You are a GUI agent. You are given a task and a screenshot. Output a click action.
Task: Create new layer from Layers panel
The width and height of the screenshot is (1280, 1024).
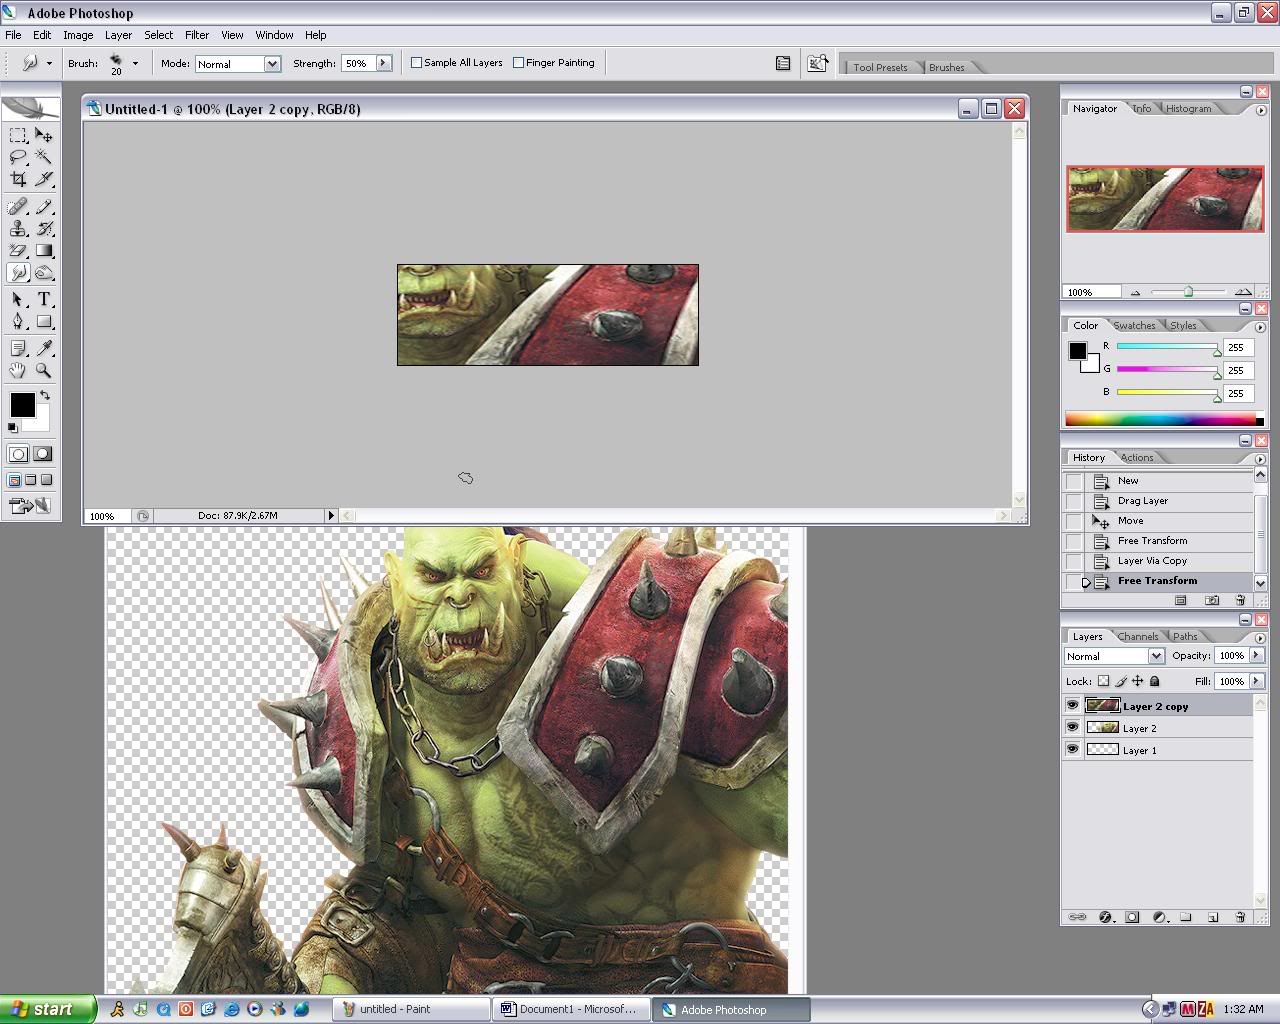coord(1213,917)
